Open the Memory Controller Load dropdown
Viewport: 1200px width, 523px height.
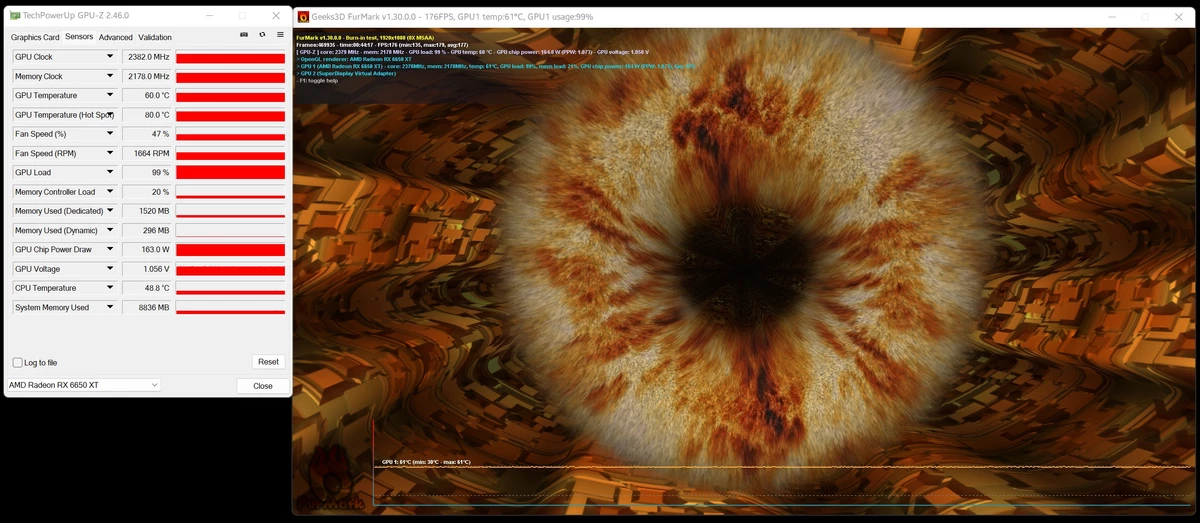[x=110, y=191]
